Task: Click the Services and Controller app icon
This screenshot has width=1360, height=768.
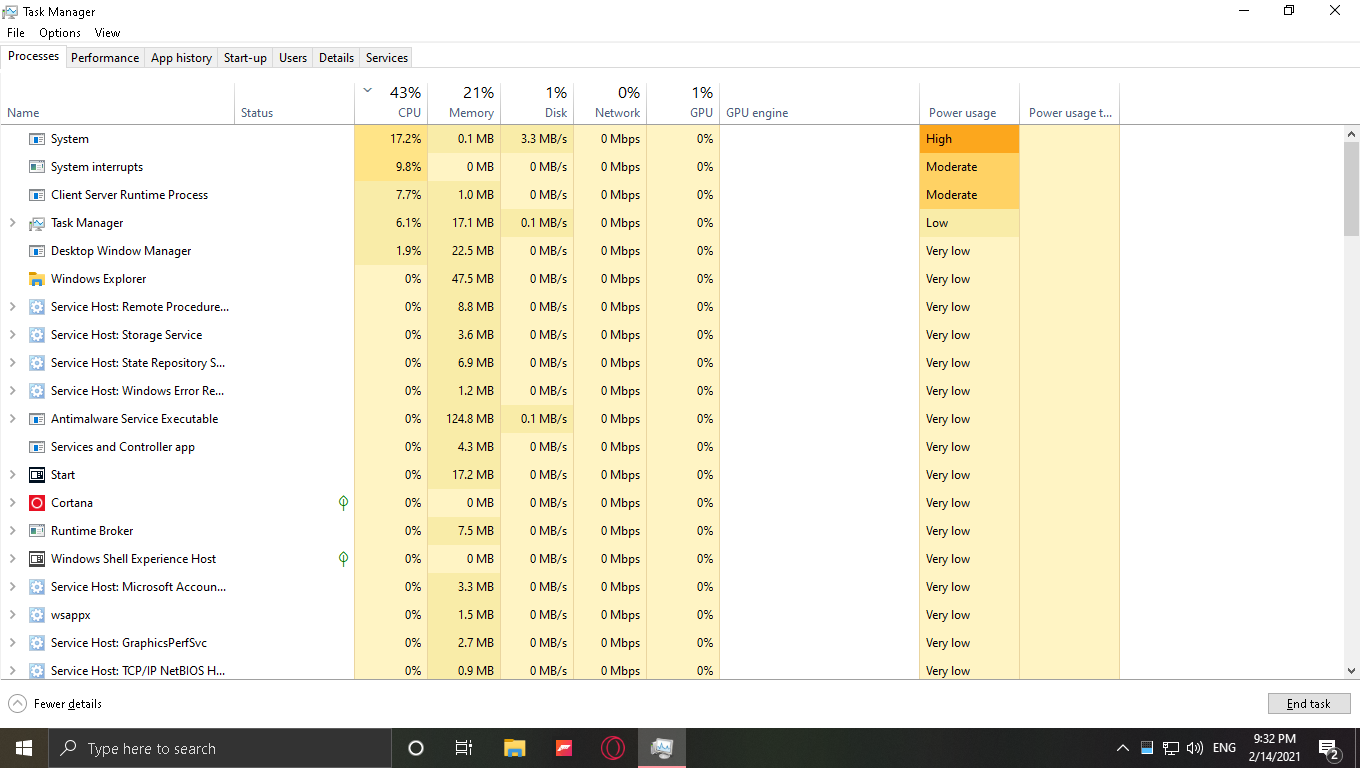Action: coord(37,447)
